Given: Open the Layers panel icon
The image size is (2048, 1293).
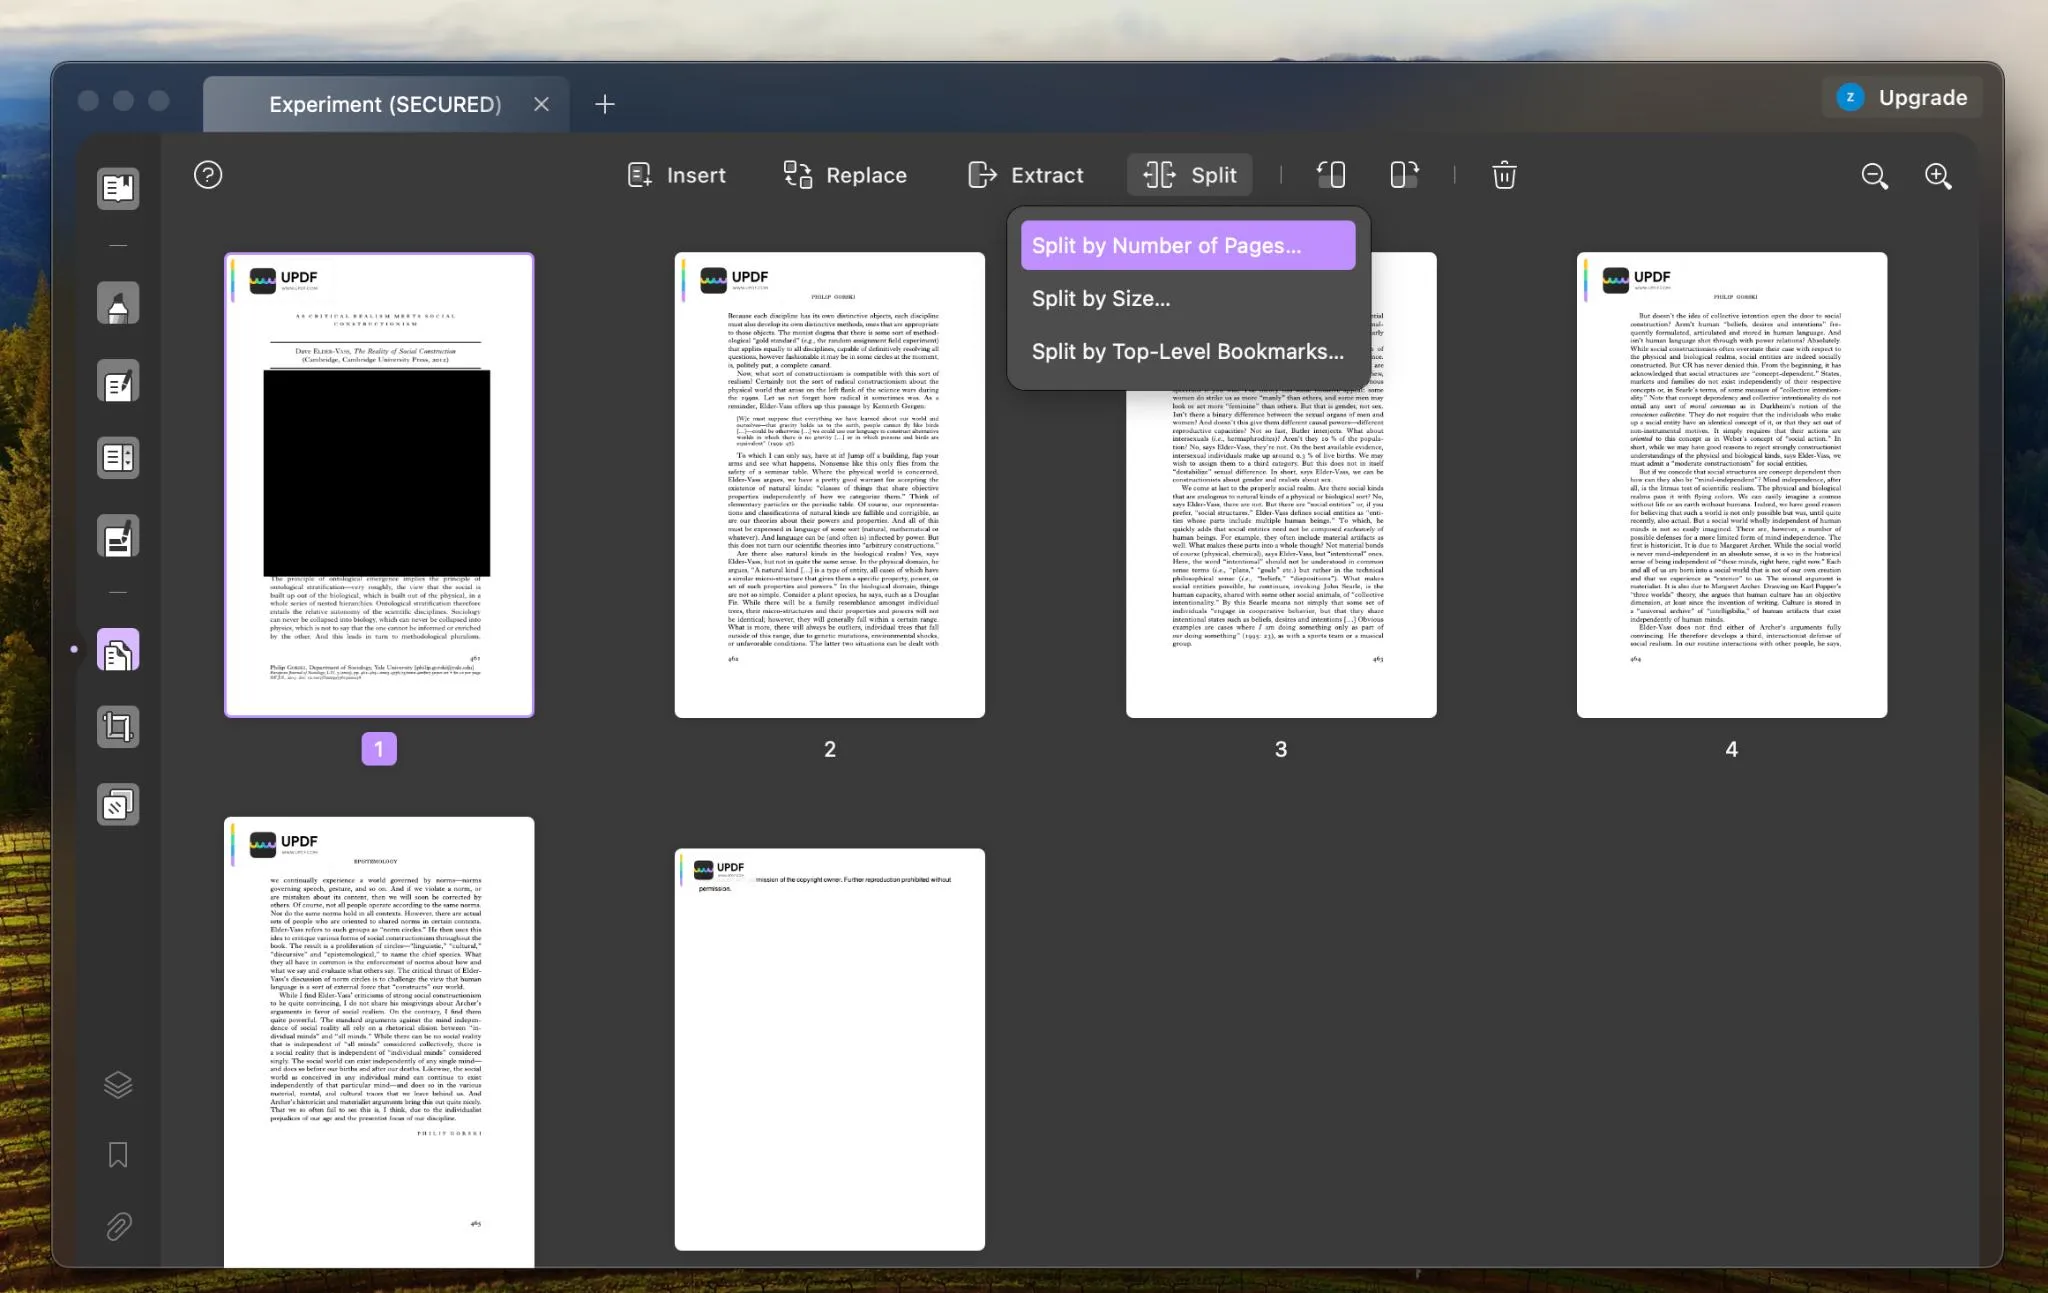Looking at the screenshot, I should 118,1085.
